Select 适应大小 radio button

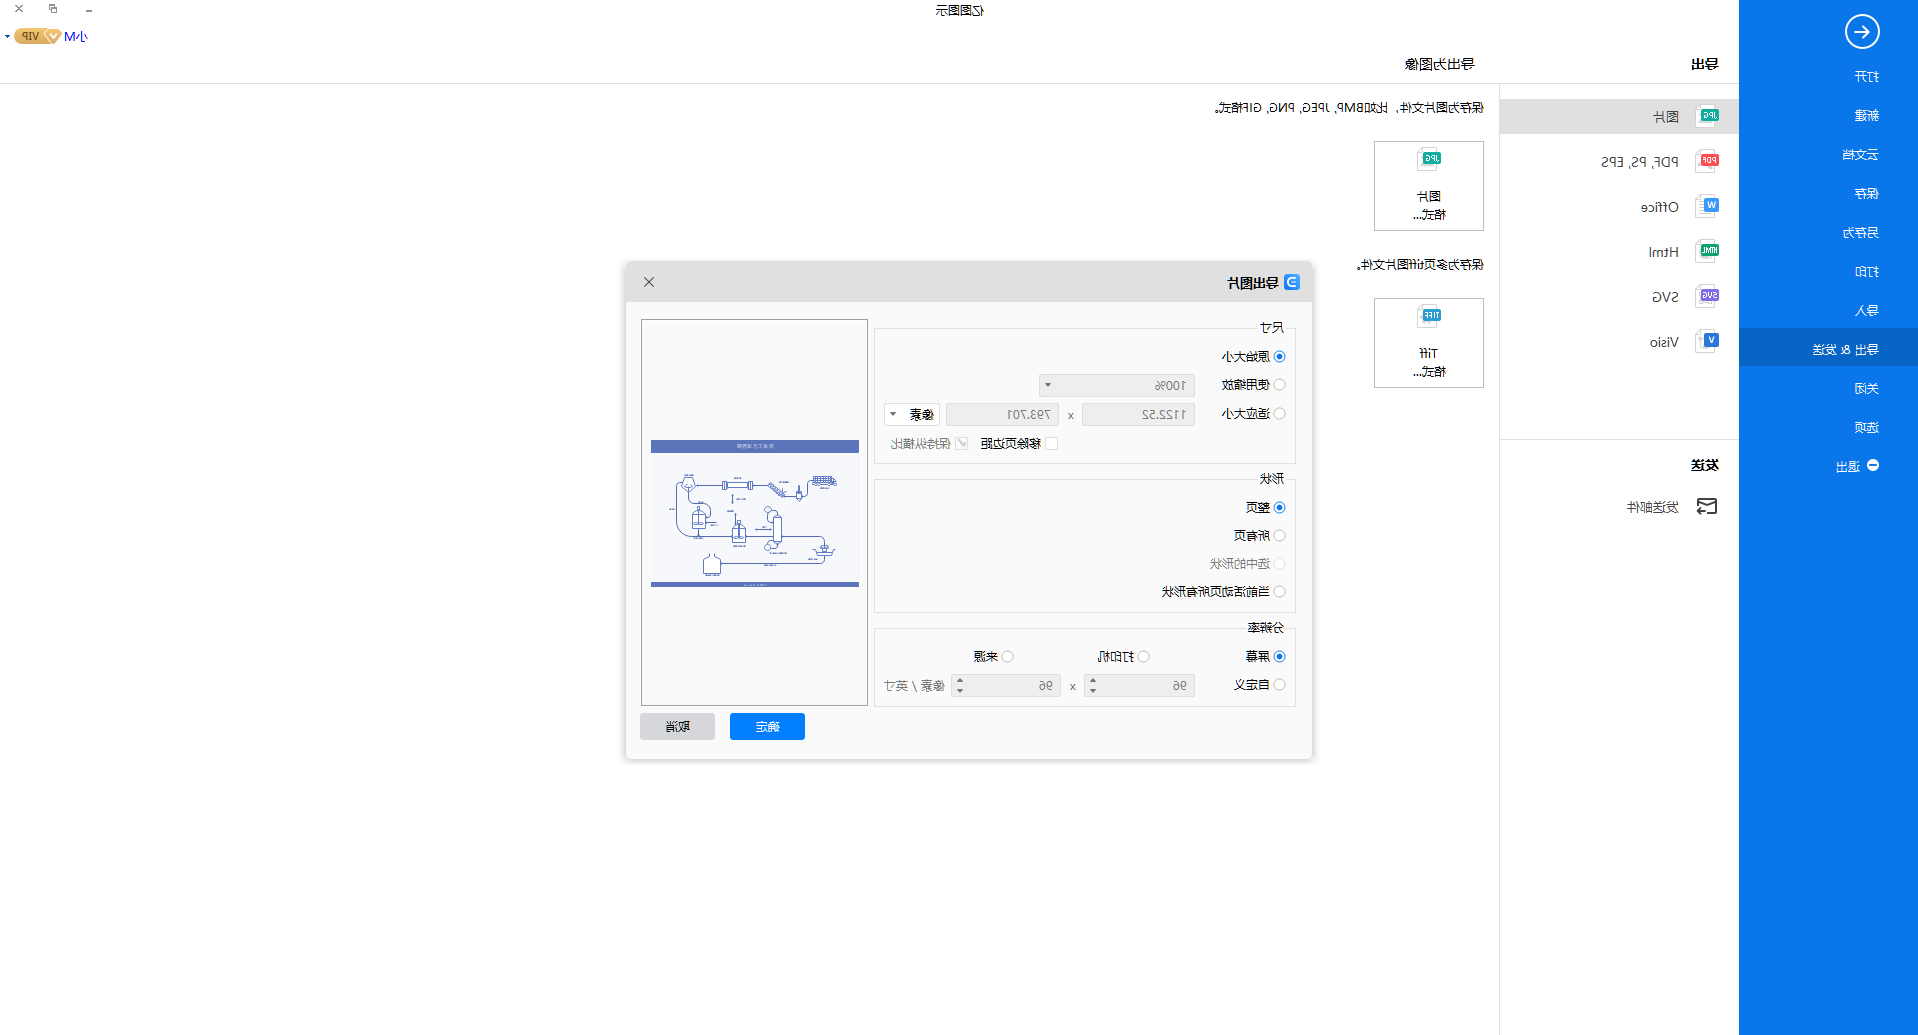point(1279,414)
